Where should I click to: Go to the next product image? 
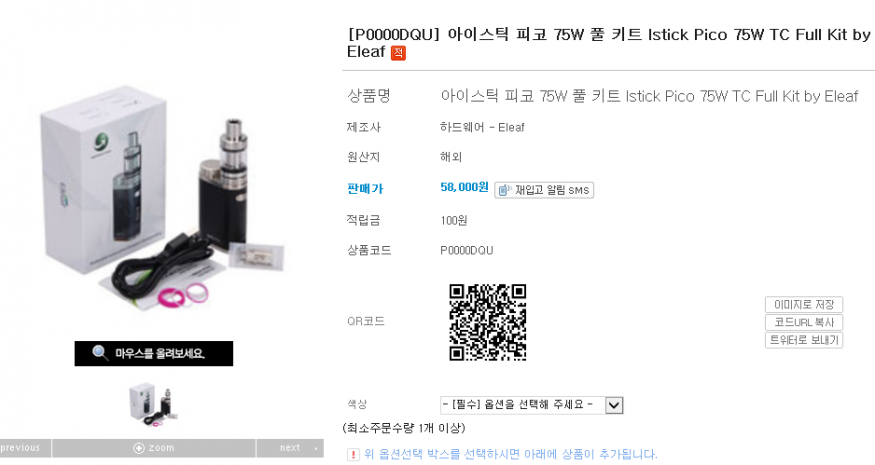tap(290, 448)
